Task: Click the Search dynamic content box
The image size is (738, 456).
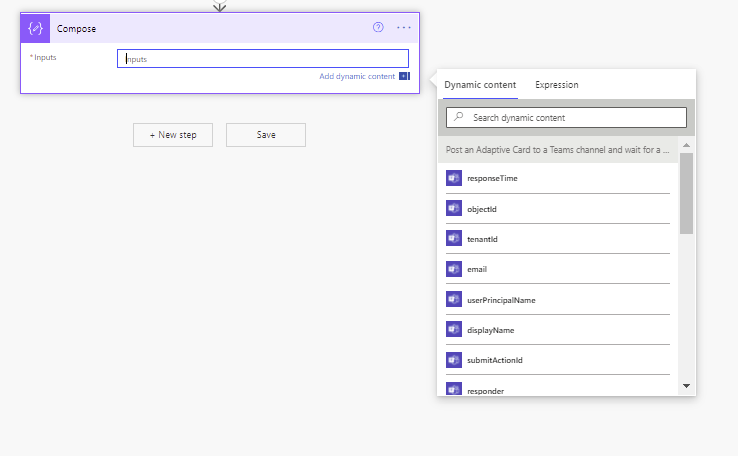Action: tap(566, 118)
